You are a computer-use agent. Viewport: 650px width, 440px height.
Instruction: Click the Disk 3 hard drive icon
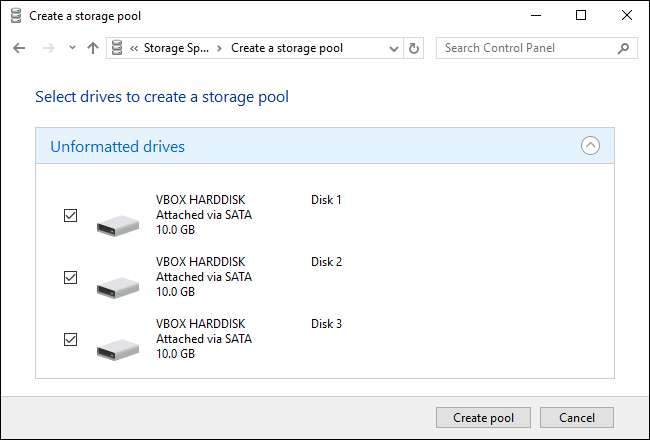click(118, 349)
